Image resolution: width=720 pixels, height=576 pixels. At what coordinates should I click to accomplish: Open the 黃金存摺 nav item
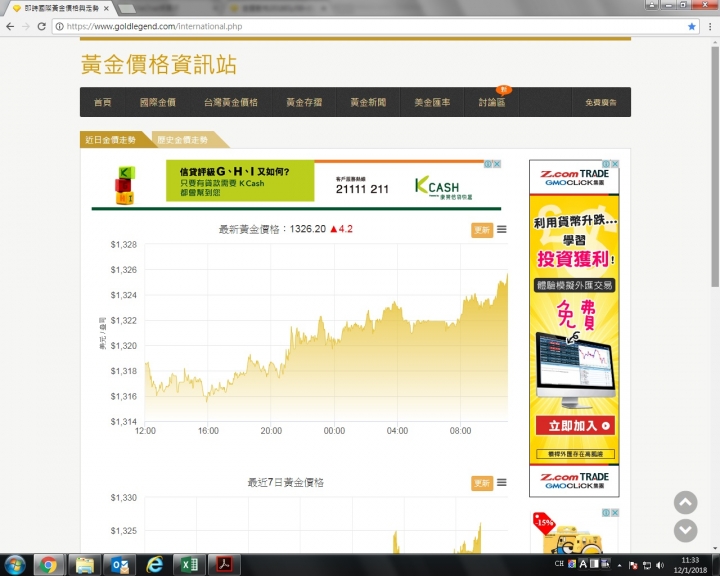[x=304, y=102]
